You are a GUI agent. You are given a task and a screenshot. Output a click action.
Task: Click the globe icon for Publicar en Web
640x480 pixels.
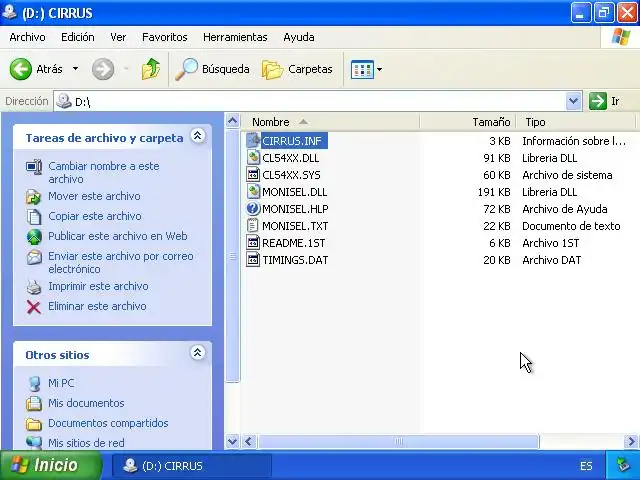pos(34,237)
